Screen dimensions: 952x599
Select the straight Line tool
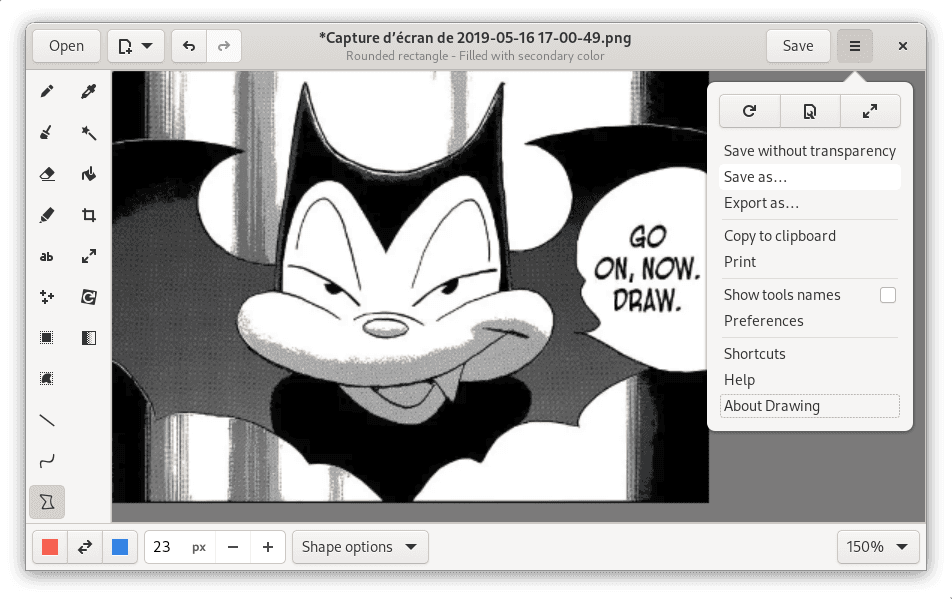click(x=46, y=420)
